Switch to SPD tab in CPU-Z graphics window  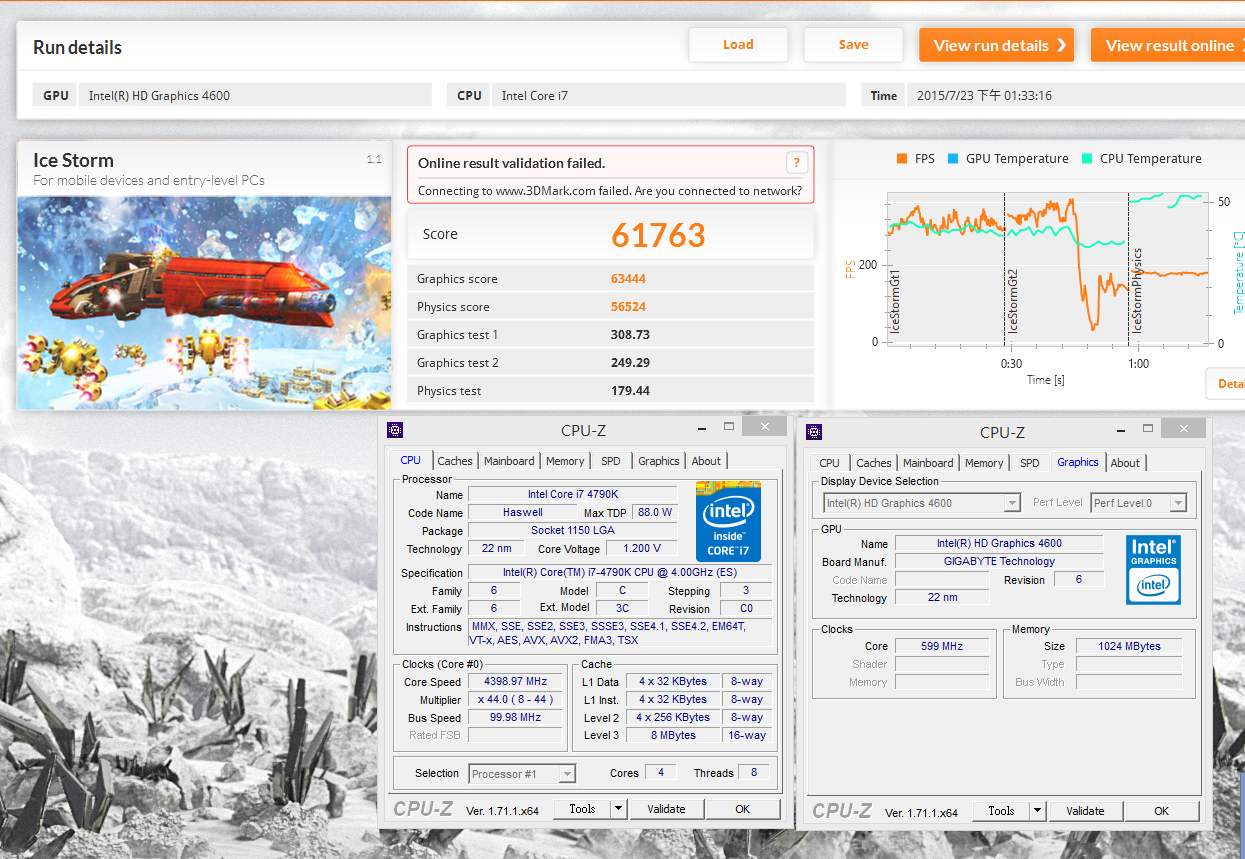point(1030,463)
